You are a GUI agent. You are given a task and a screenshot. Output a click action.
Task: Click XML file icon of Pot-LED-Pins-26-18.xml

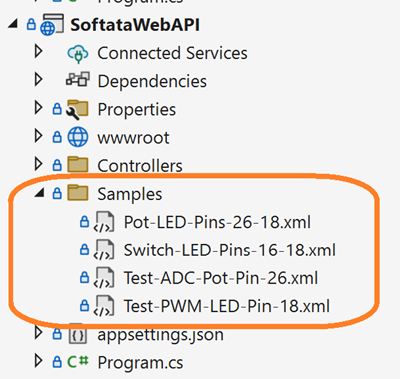[104, 222]
